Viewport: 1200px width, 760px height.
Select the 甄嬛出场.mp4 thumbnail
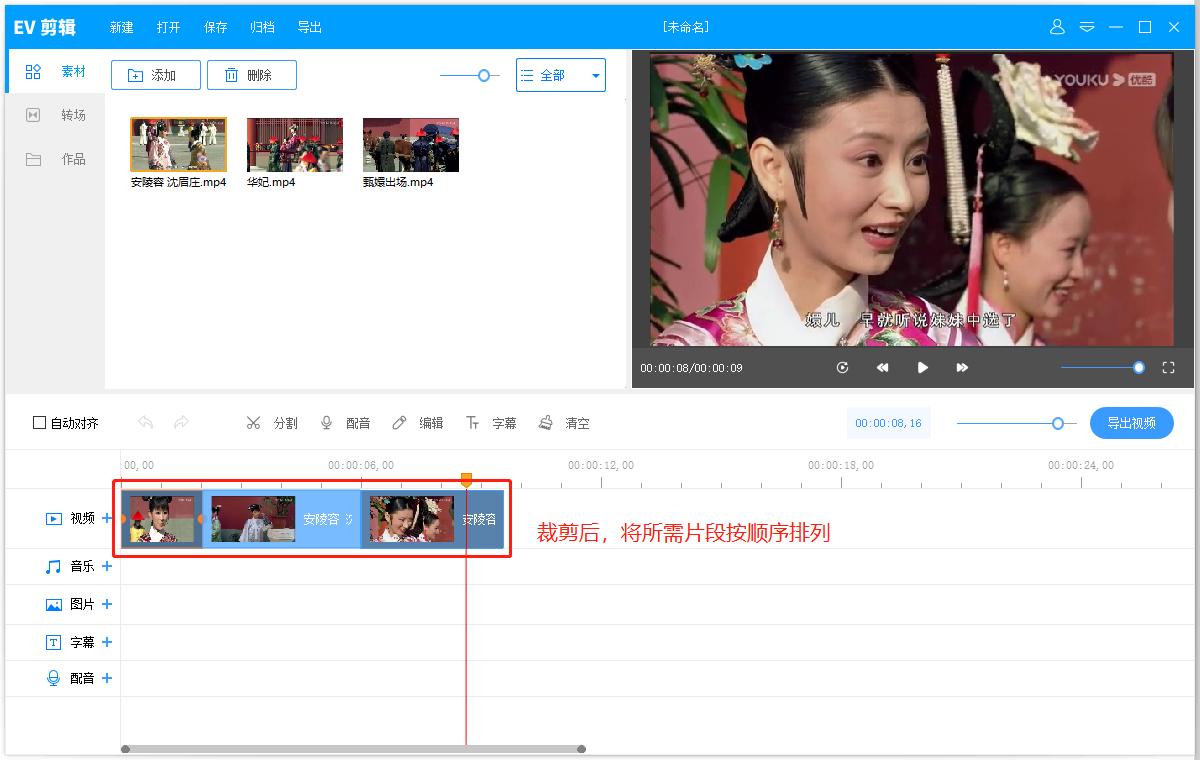[411, 145]
